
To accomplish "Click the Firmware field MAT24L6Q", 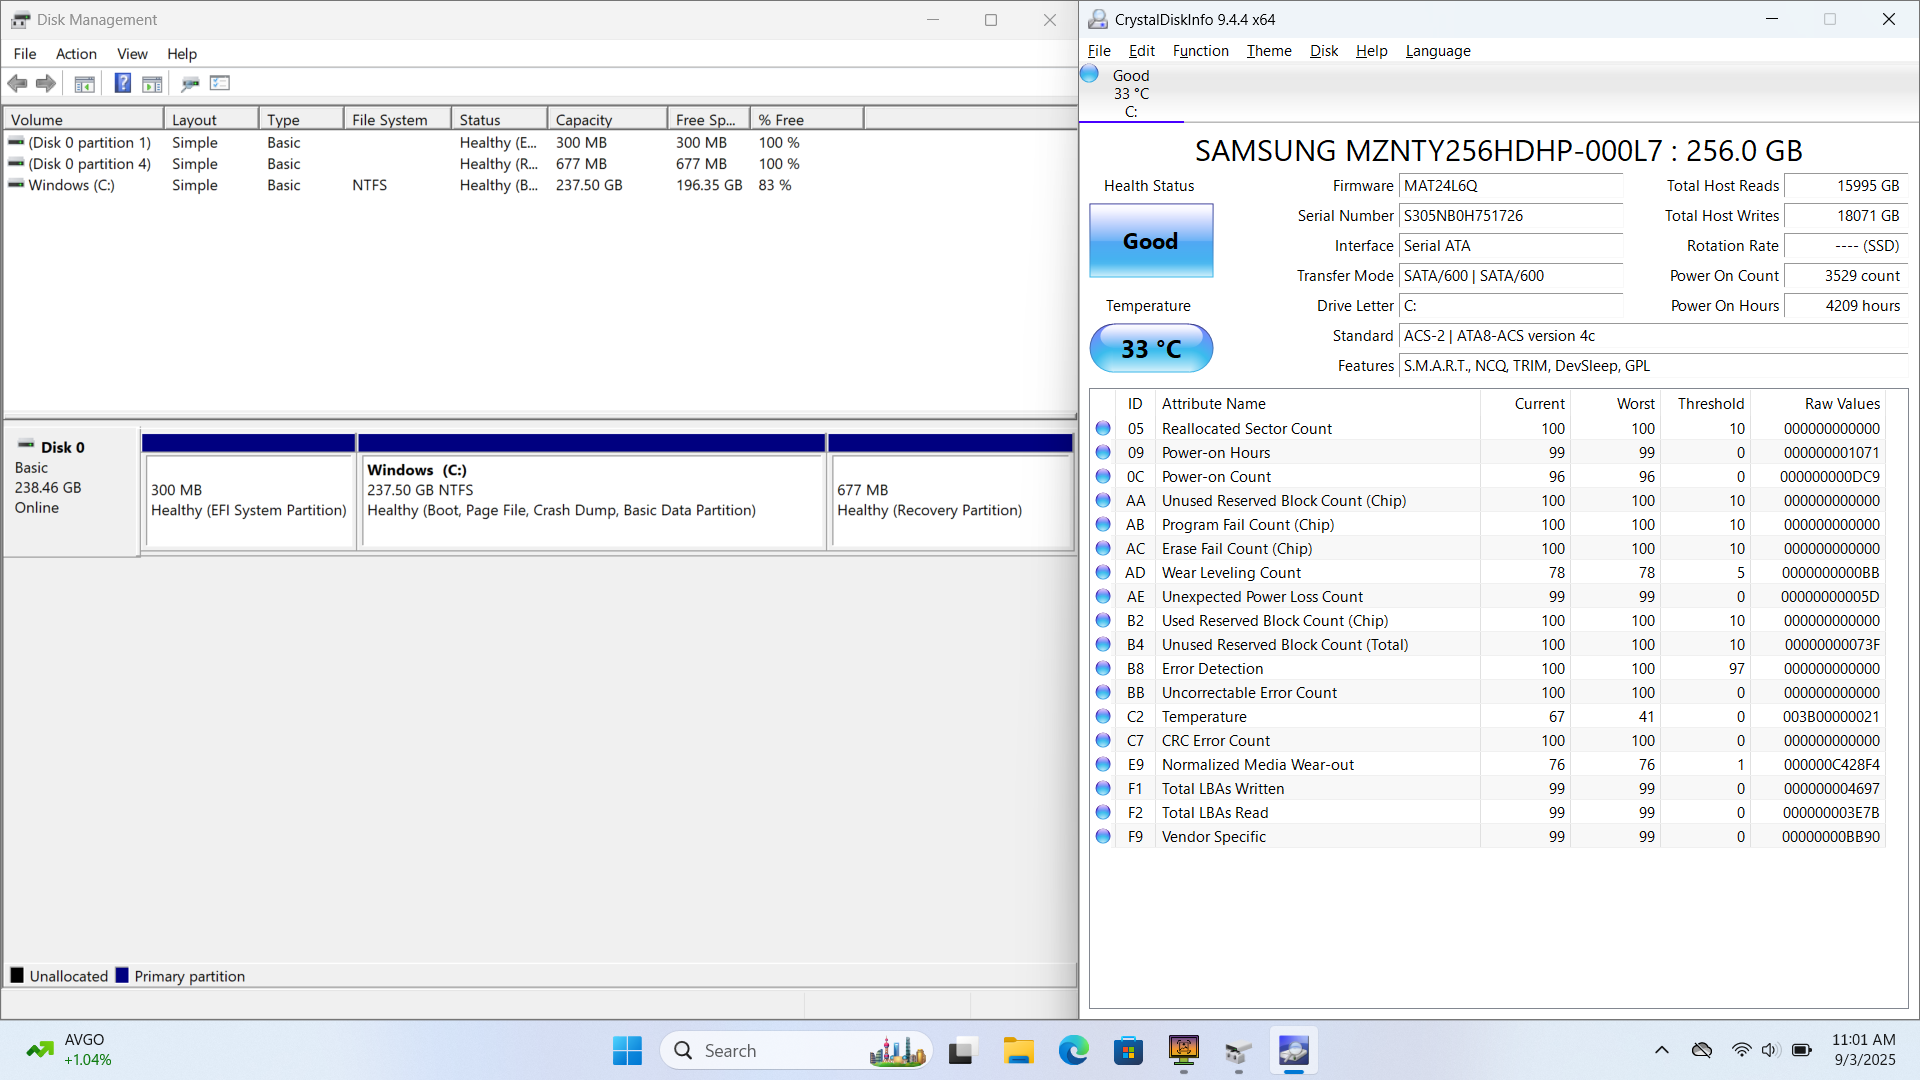I will coord(1510,186).
